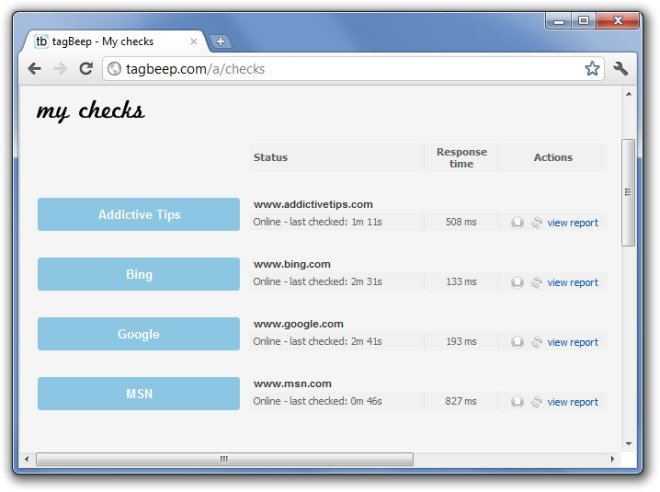Click the globe site icon in address bar
Viewport: 660px width, 492px height.
(x=114, y=69)
